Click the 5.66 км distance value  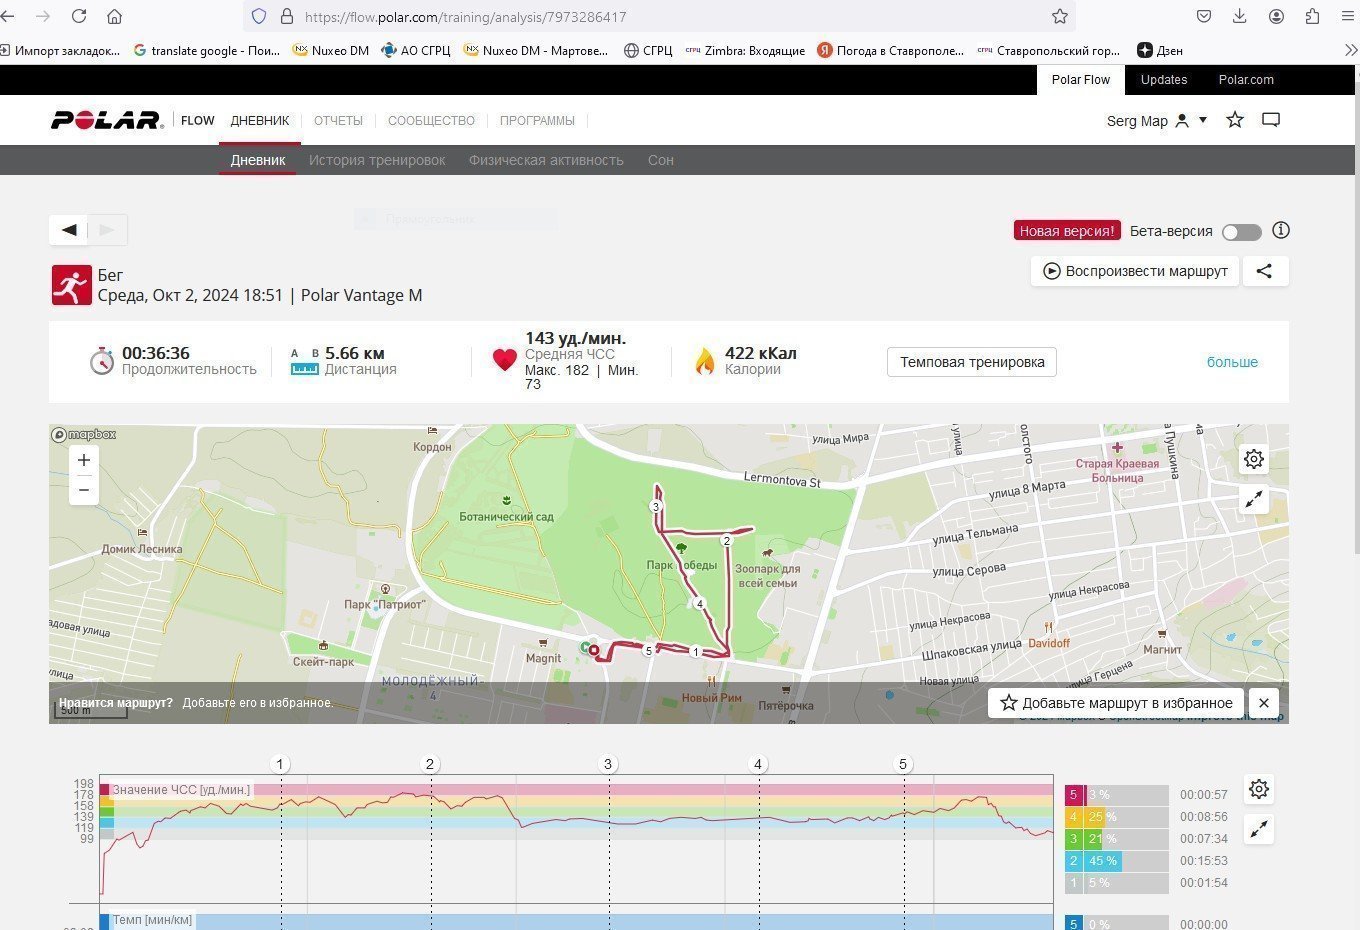355,353
